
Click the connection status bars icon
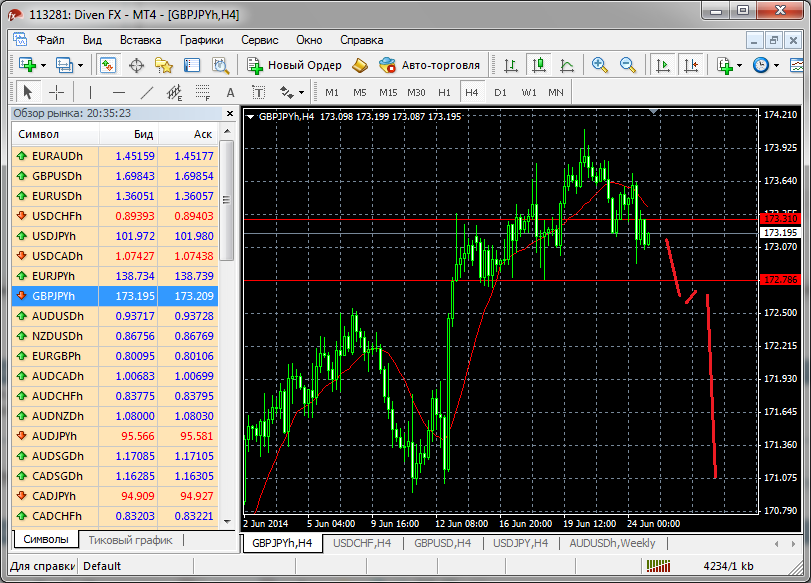(x=658, y=566)
